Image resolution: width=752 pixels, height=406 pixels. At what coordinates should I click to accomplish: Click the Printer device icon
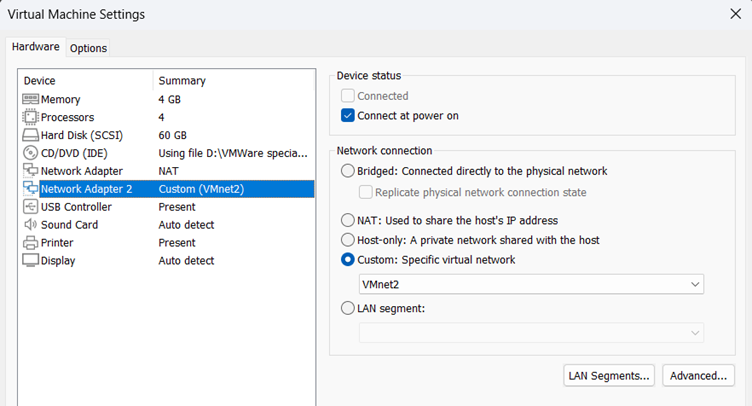(30, 243)
